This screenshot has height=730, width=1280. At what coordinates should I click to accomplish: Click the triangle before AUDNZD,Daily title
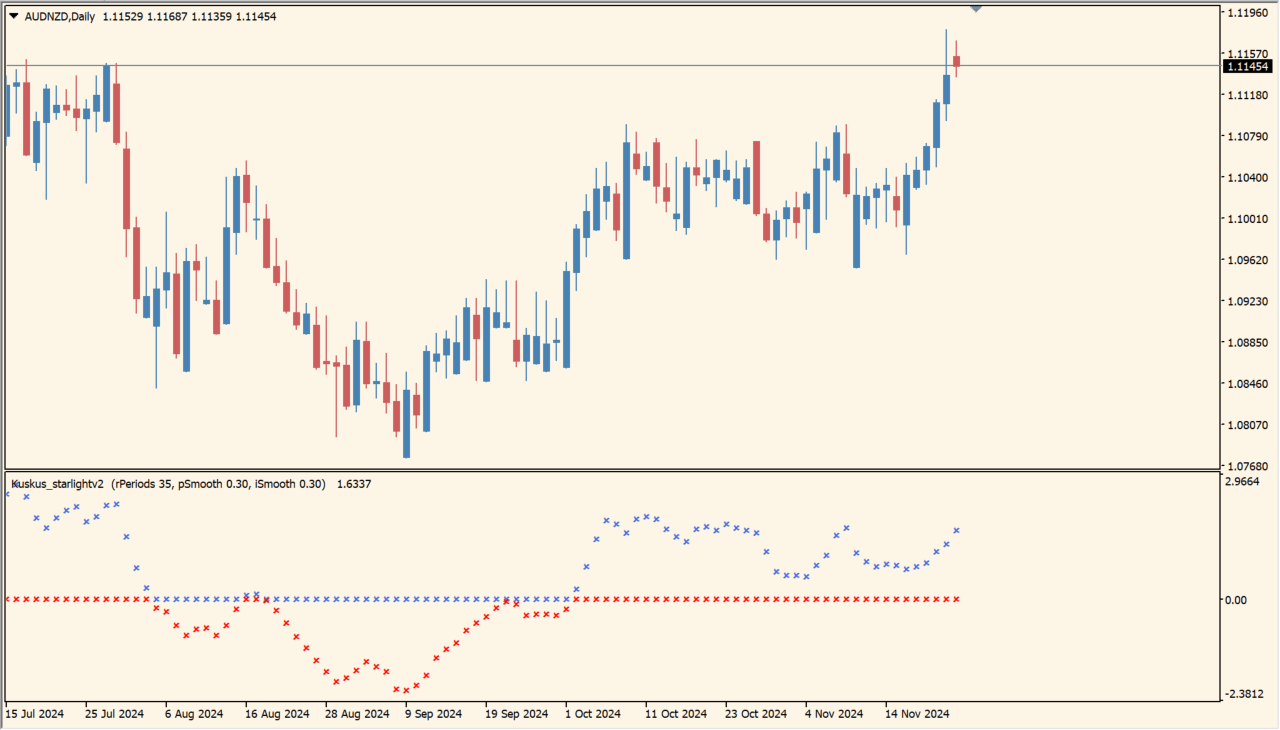coord(13,16)
